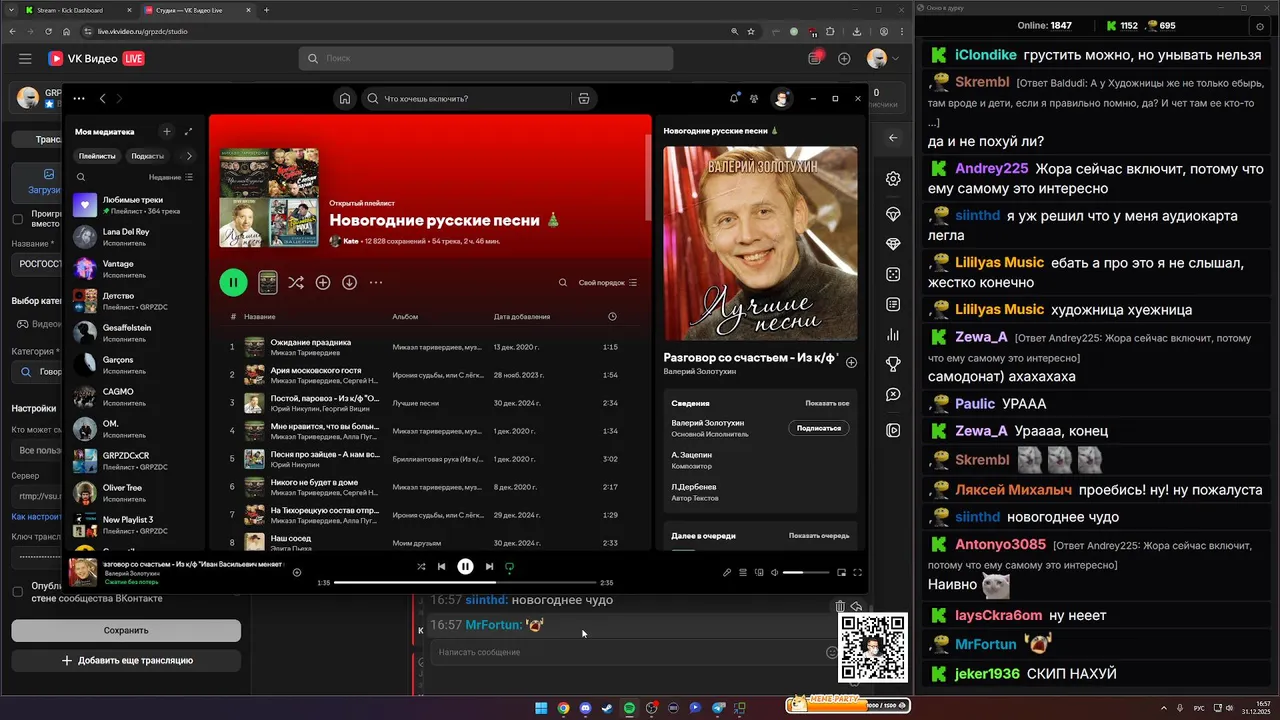
Task: Click Сохранить button in VK studio
Action: tap(126, 630)
